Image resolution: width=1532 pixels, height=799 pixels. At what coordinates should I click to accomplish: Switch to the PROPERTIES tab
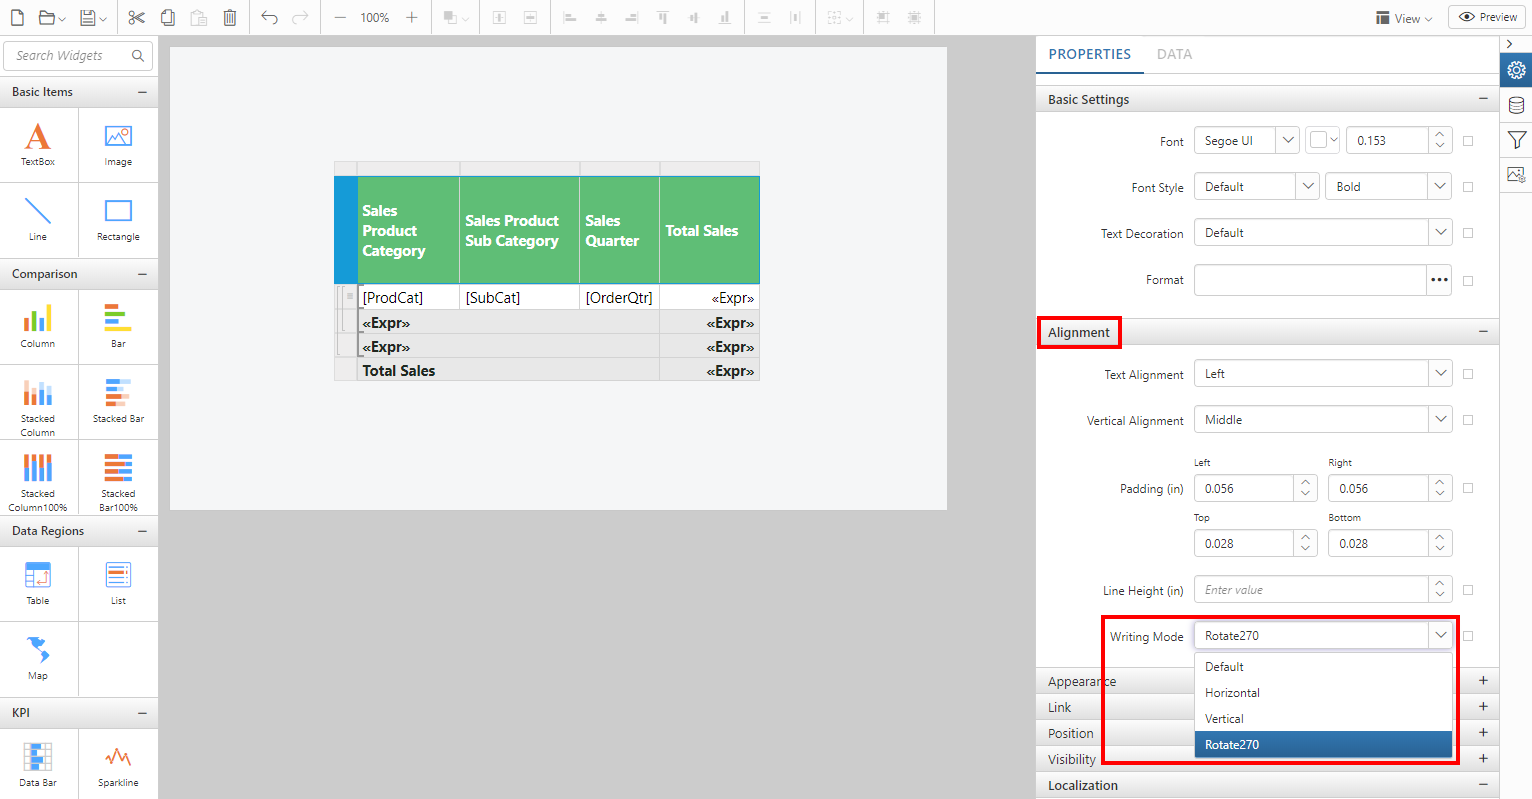click(1090, 55)
